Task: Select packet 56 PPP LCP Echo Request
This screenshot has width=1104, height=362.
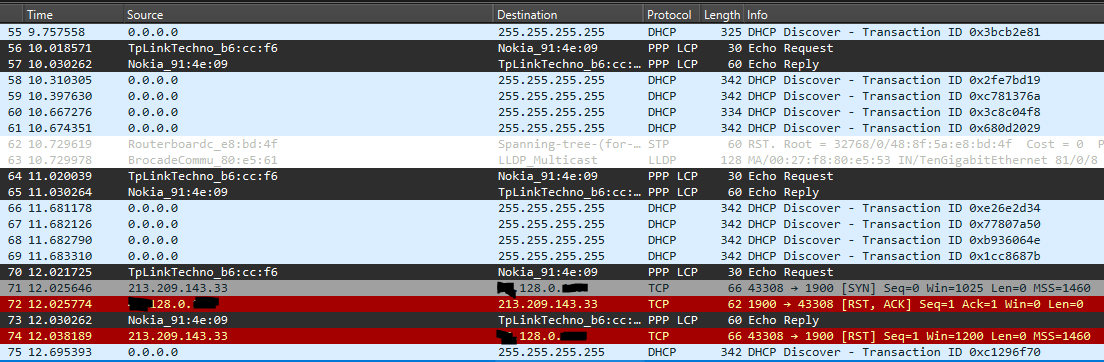Action: pyautogui.click(x=552, y=48)
